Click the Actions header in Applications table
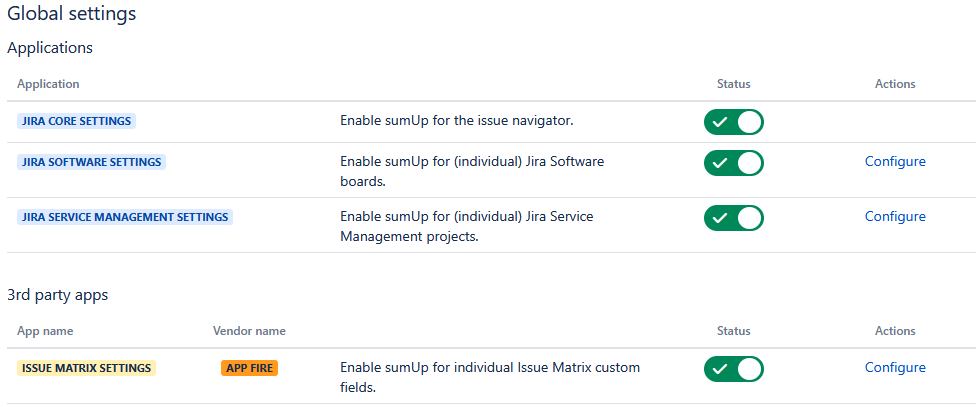Viewport: 979px width, 407px height. 895,84
